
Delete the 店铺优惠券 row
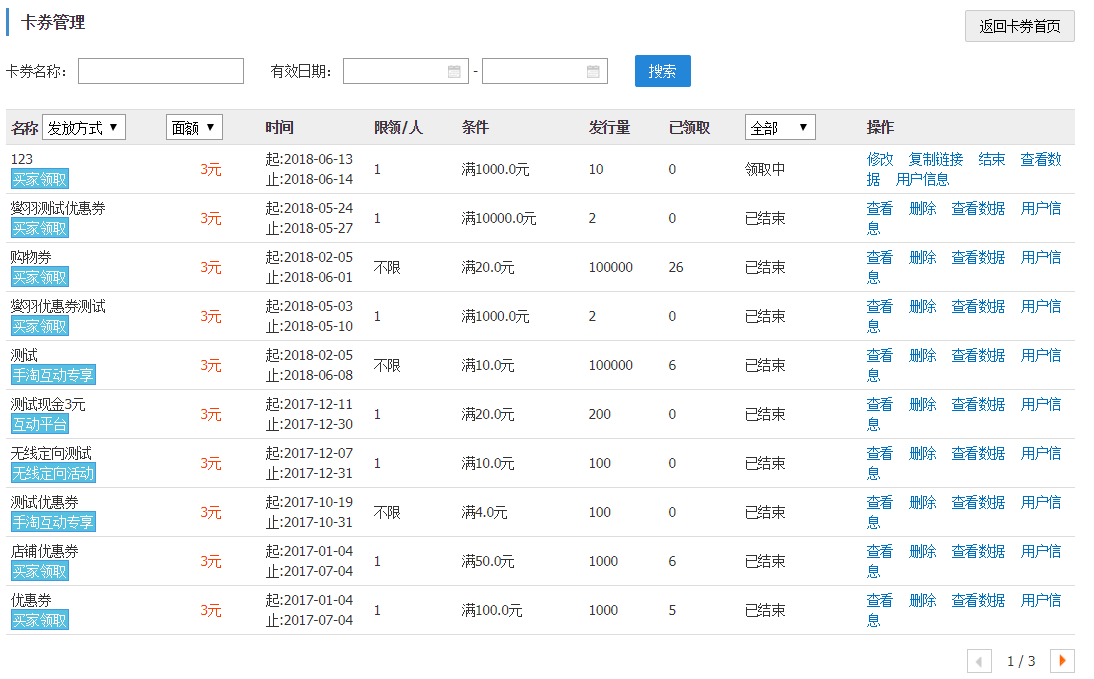click(x=922, y=551)
